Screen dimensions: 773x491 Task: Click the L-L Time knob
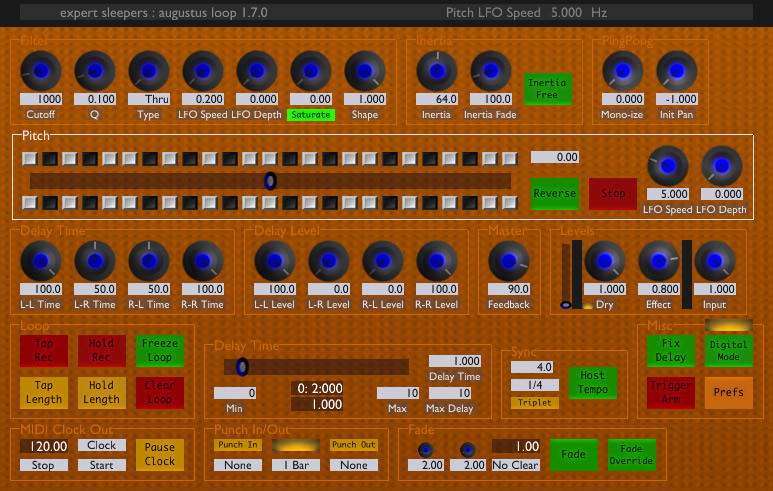pos(41,261)
